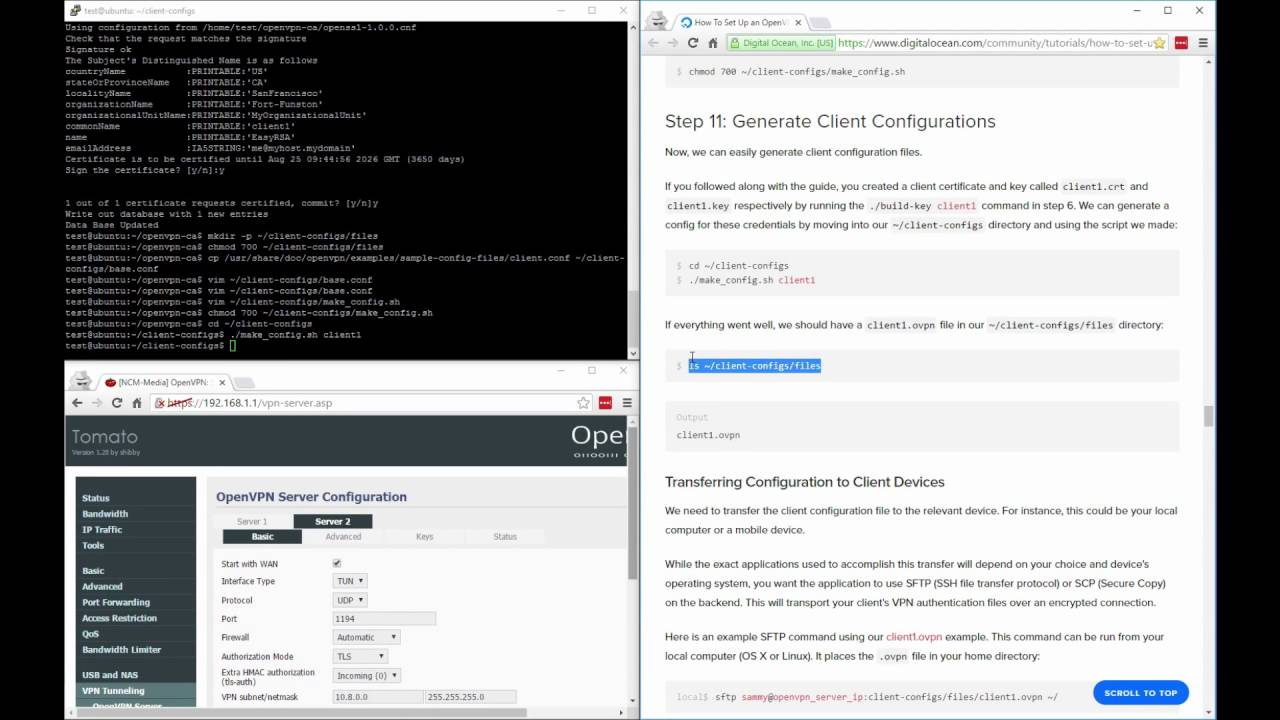Click the SCROLL TO TOP button
The width and height of the screenshot is (1280, 720).
pyautogui.click(x=1141, y=693)
